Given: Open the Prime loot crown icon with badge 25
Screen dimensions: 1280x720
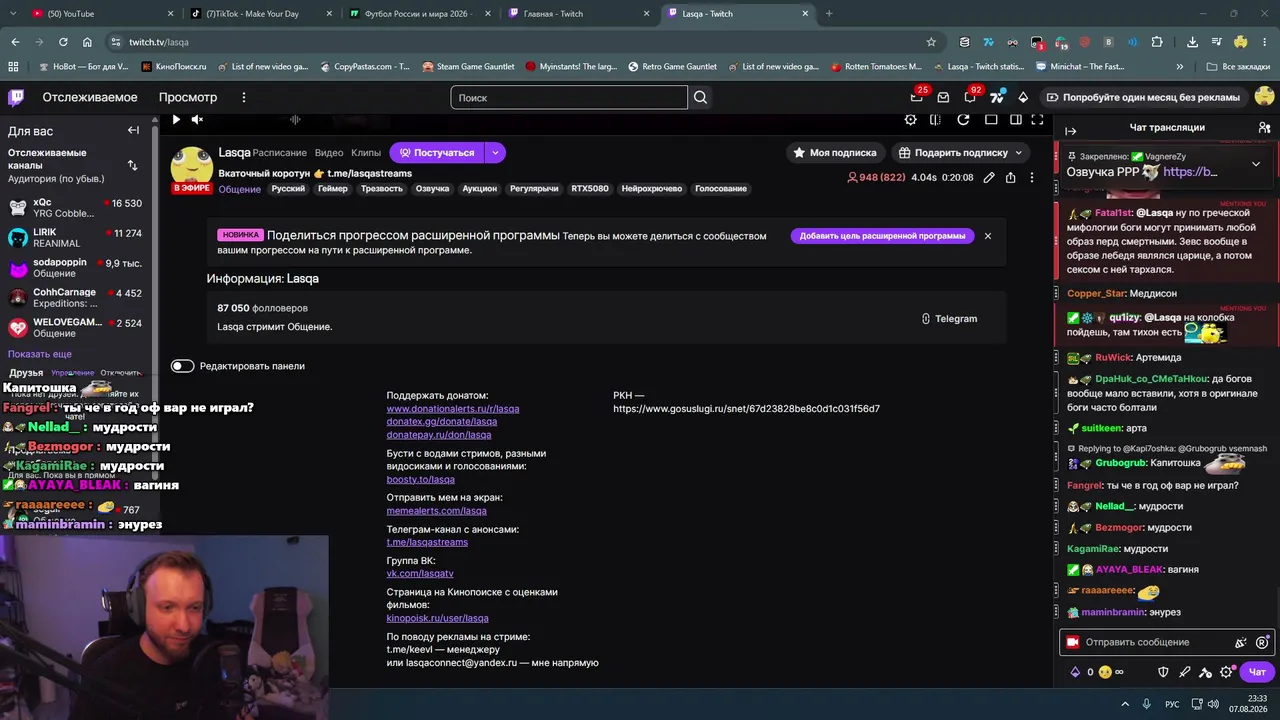Looking at the screenshot, I should [x=917, y=97].
